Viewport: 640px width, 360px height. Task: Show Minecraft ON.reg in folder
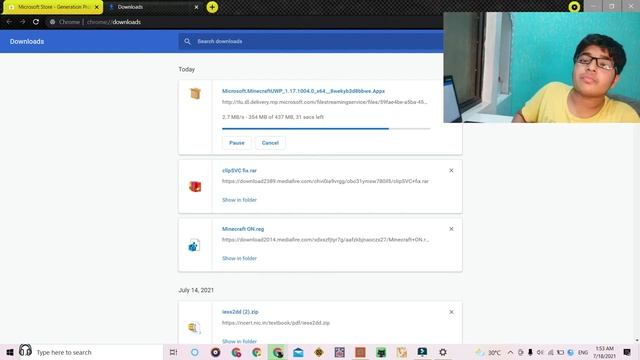239,258
